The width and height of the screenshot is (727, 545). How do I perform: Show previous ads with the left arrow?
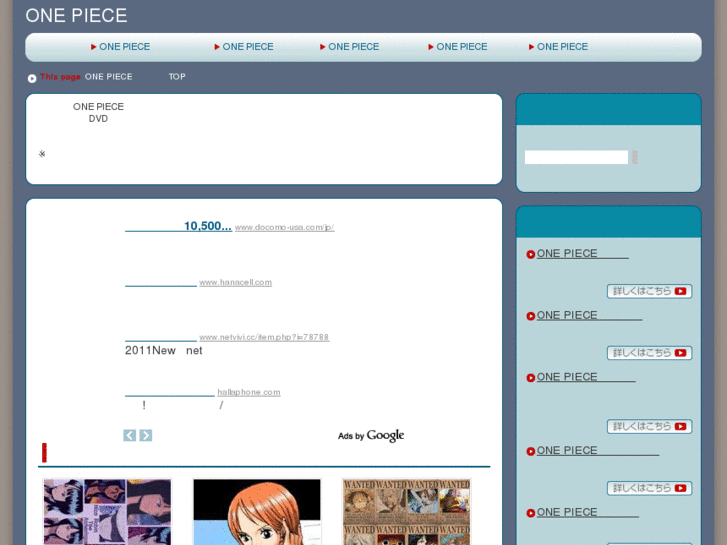[129, 435]
